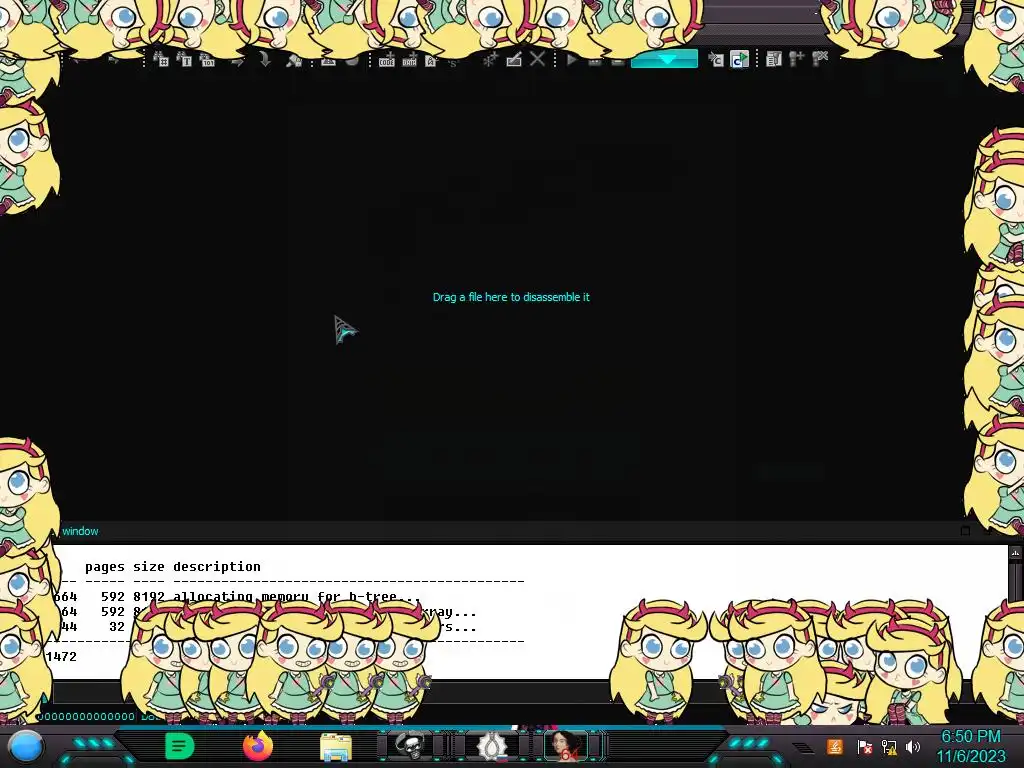Click the Action Center flag tray icon
1024x768 pixels.
pyautogui.click(x=865, y=746)
